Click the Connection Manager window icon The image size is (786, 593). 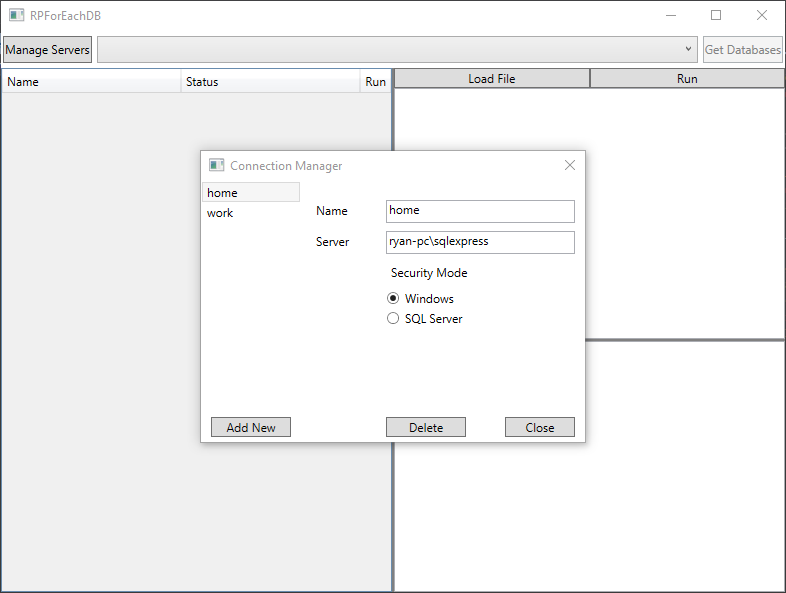(217, 165)
